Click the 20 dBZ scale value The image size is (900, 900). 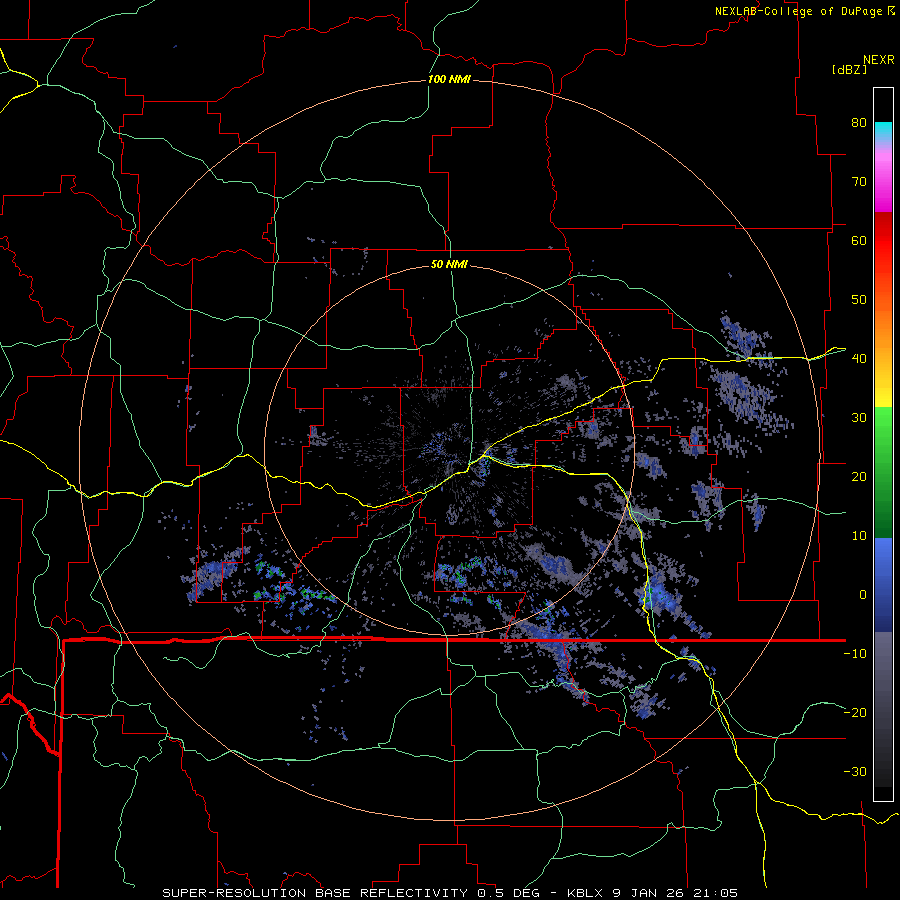pos(859,476)
